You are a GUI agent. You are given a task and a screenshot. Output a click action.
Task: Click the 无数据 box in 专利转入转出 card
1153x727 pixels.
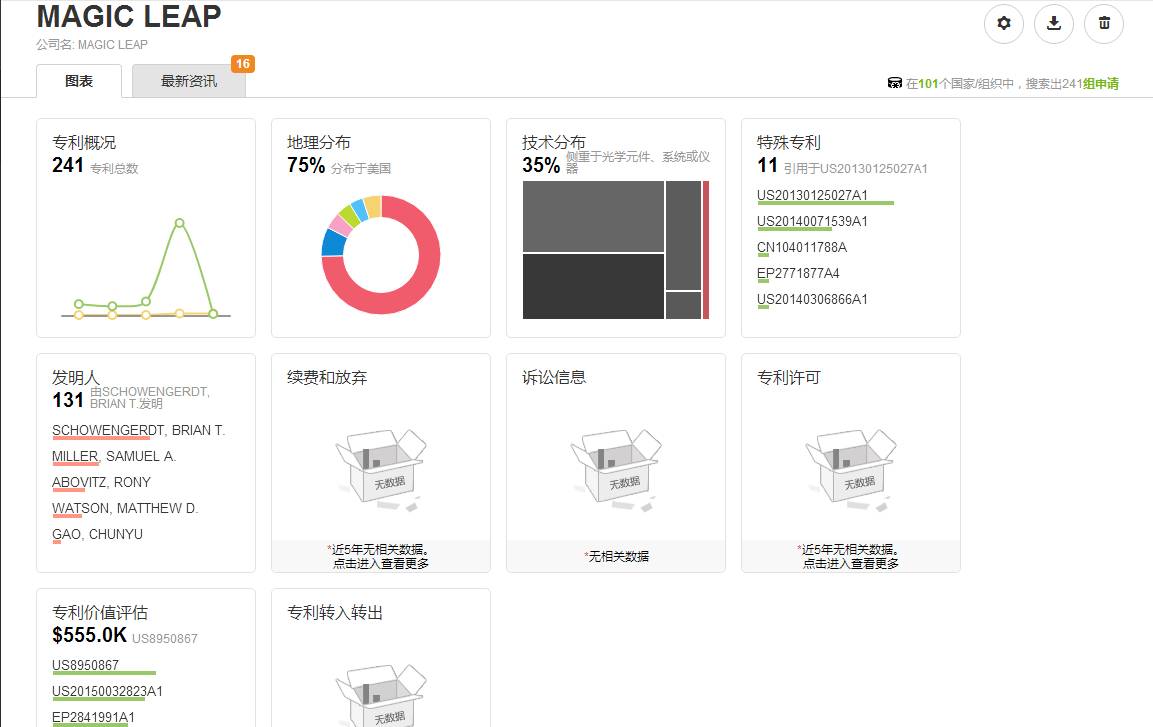(x=381, y=695)
